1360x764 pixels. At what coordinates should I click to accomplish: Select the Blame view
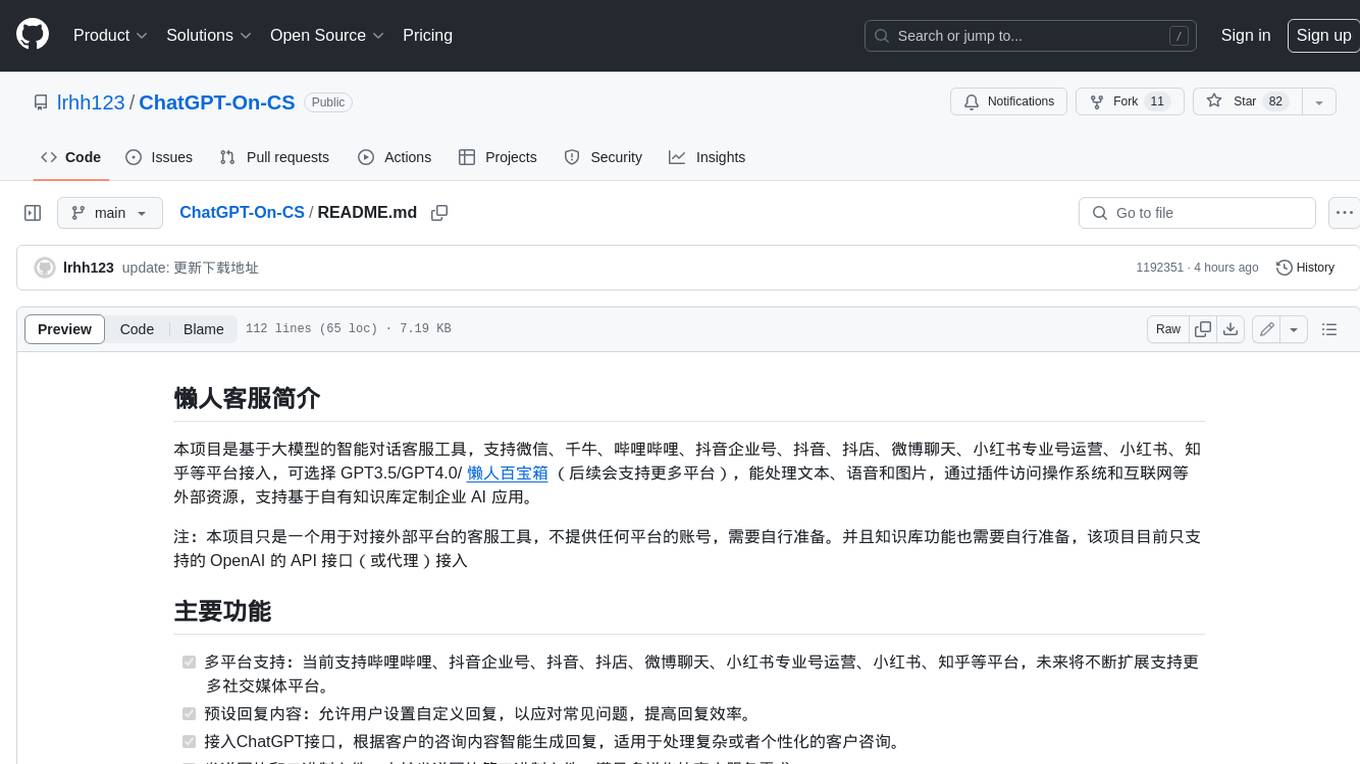pos(203,329)
